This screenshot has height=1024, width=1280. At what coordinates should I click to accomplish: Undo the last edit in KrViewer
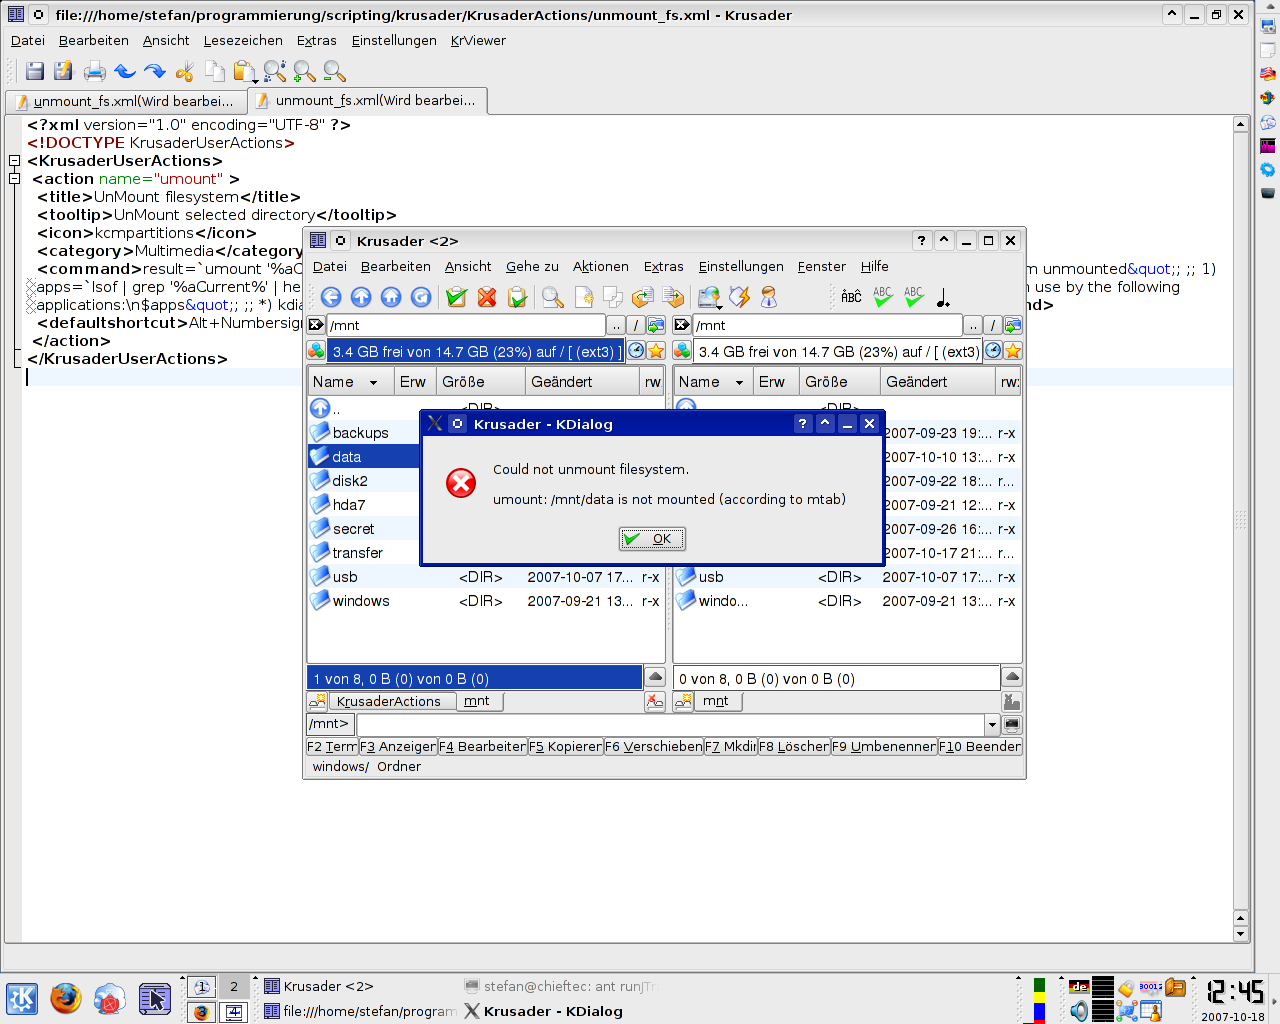pyautogui.click(x=125, y=71)
